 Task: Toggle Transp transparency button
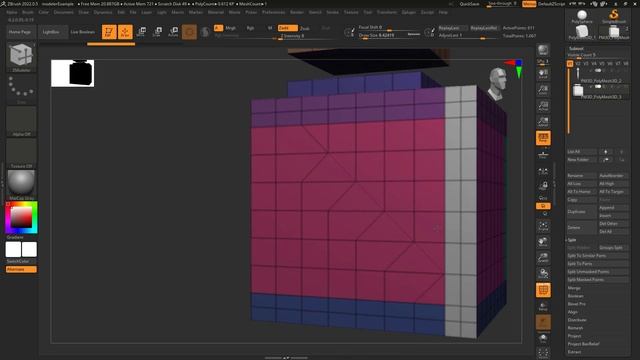click(543, 306)
